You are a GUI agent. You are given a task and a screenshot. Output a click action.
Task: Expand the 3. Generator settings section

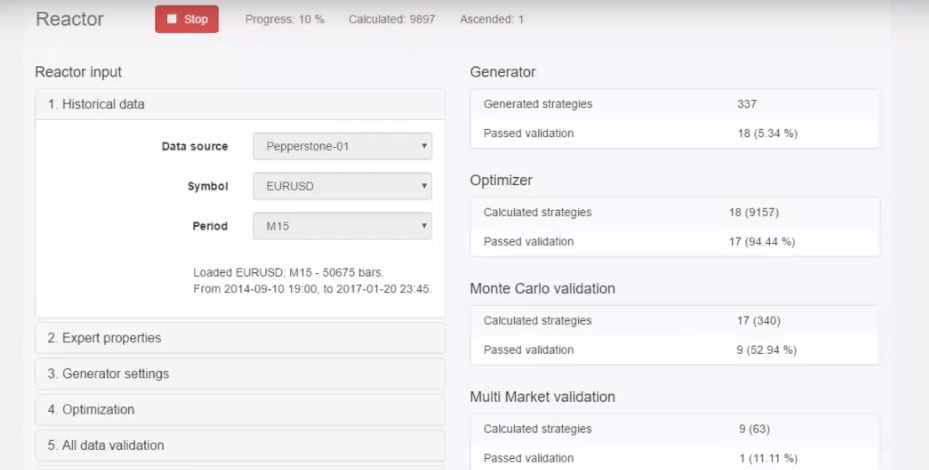pyautogui.click(x=240, y=373)
